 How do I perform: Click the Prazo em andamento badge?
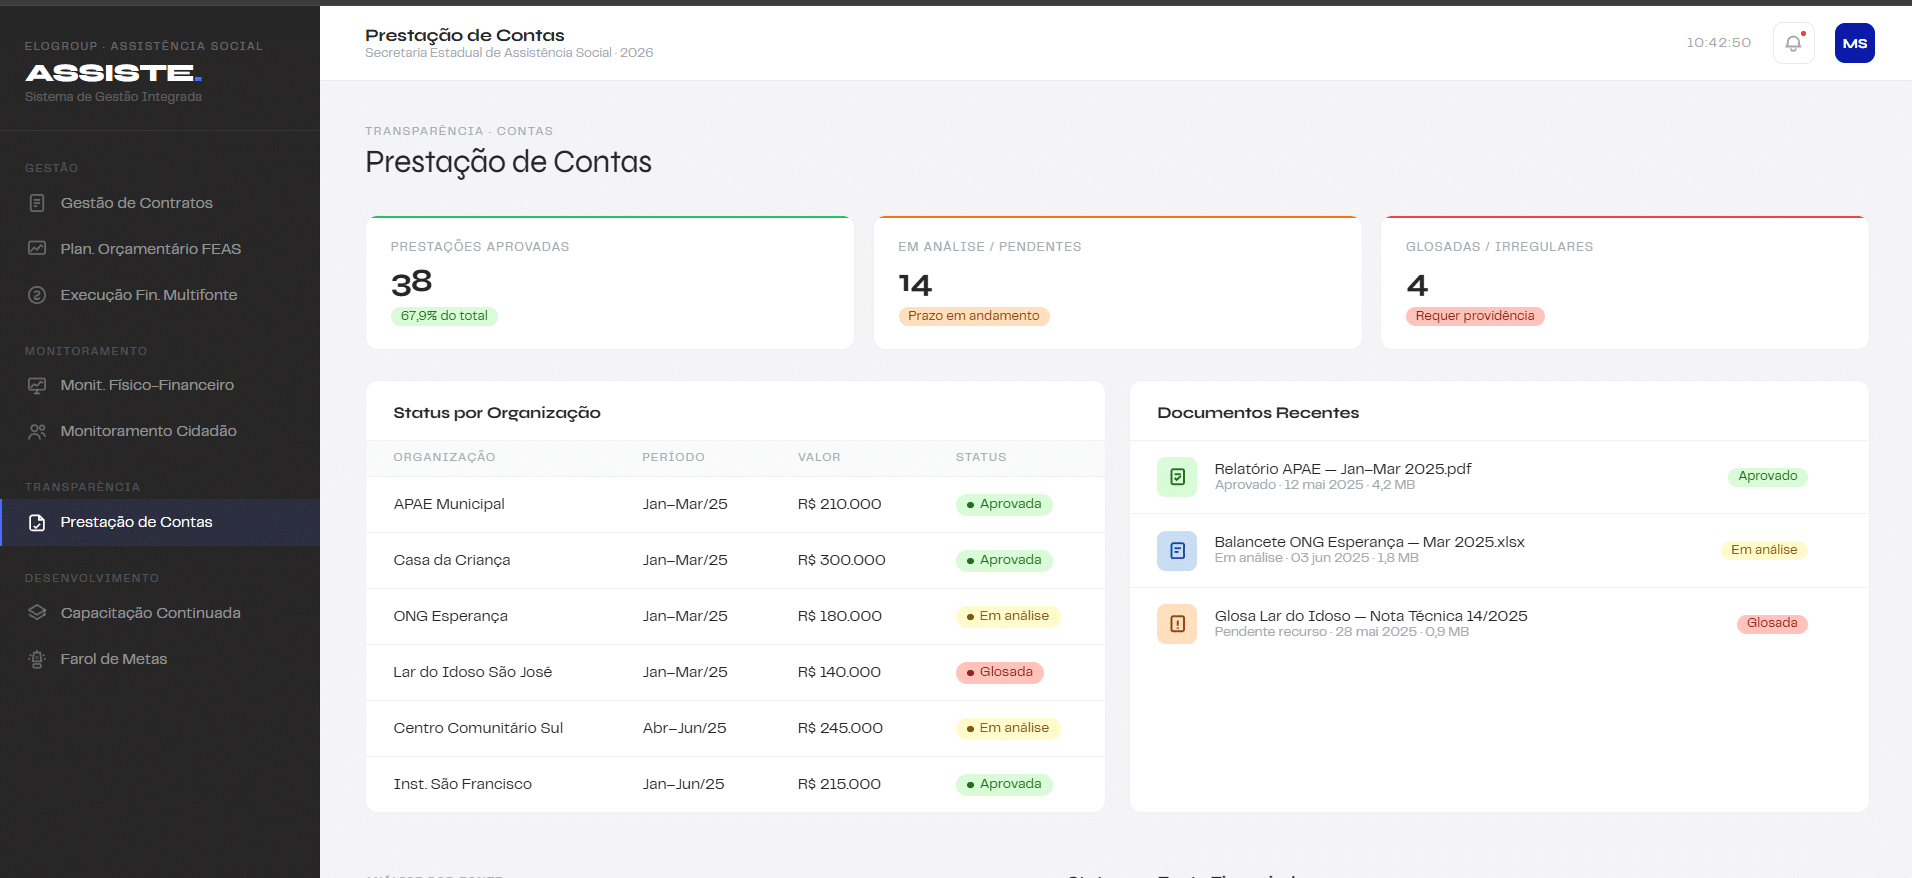click(x=974, y=316)
